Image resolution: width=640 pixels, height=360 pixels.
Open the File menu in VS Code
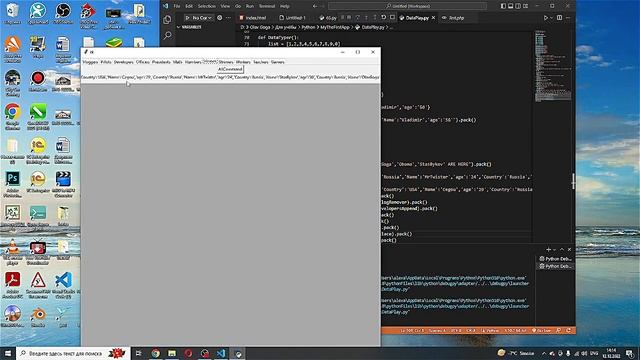pos(177,6)
